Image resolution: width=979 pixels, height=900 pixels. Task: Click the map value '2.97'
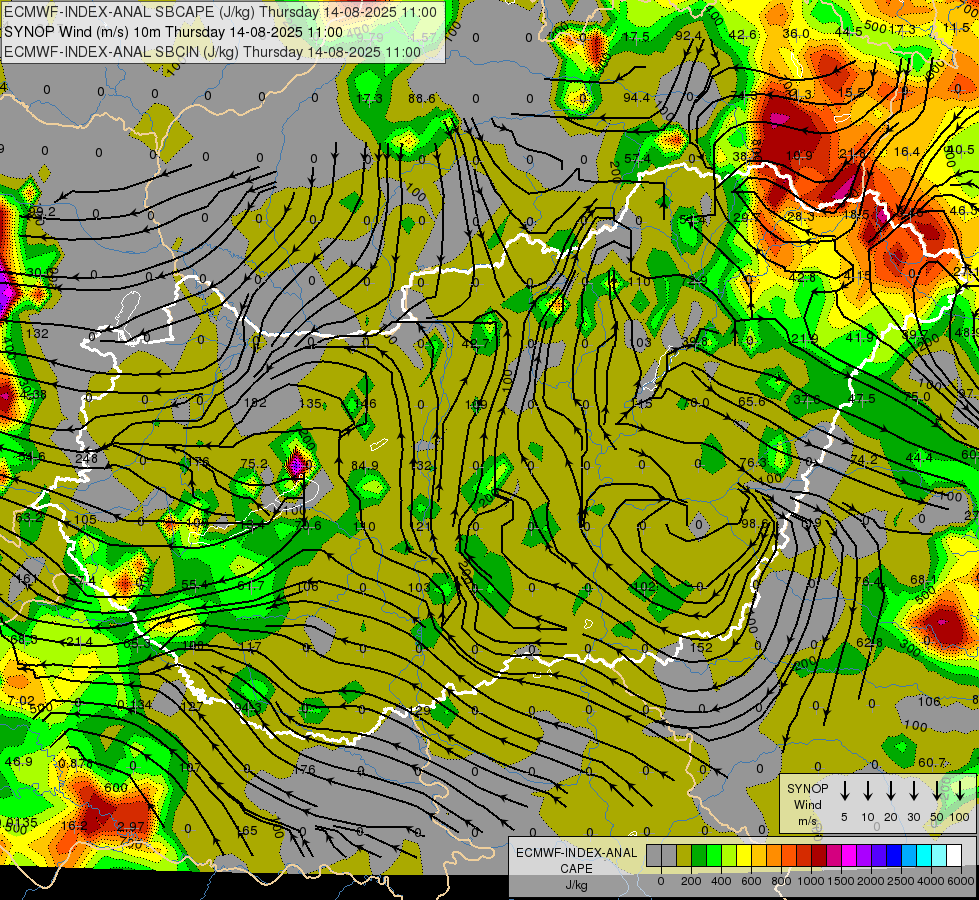pos(131,827)
